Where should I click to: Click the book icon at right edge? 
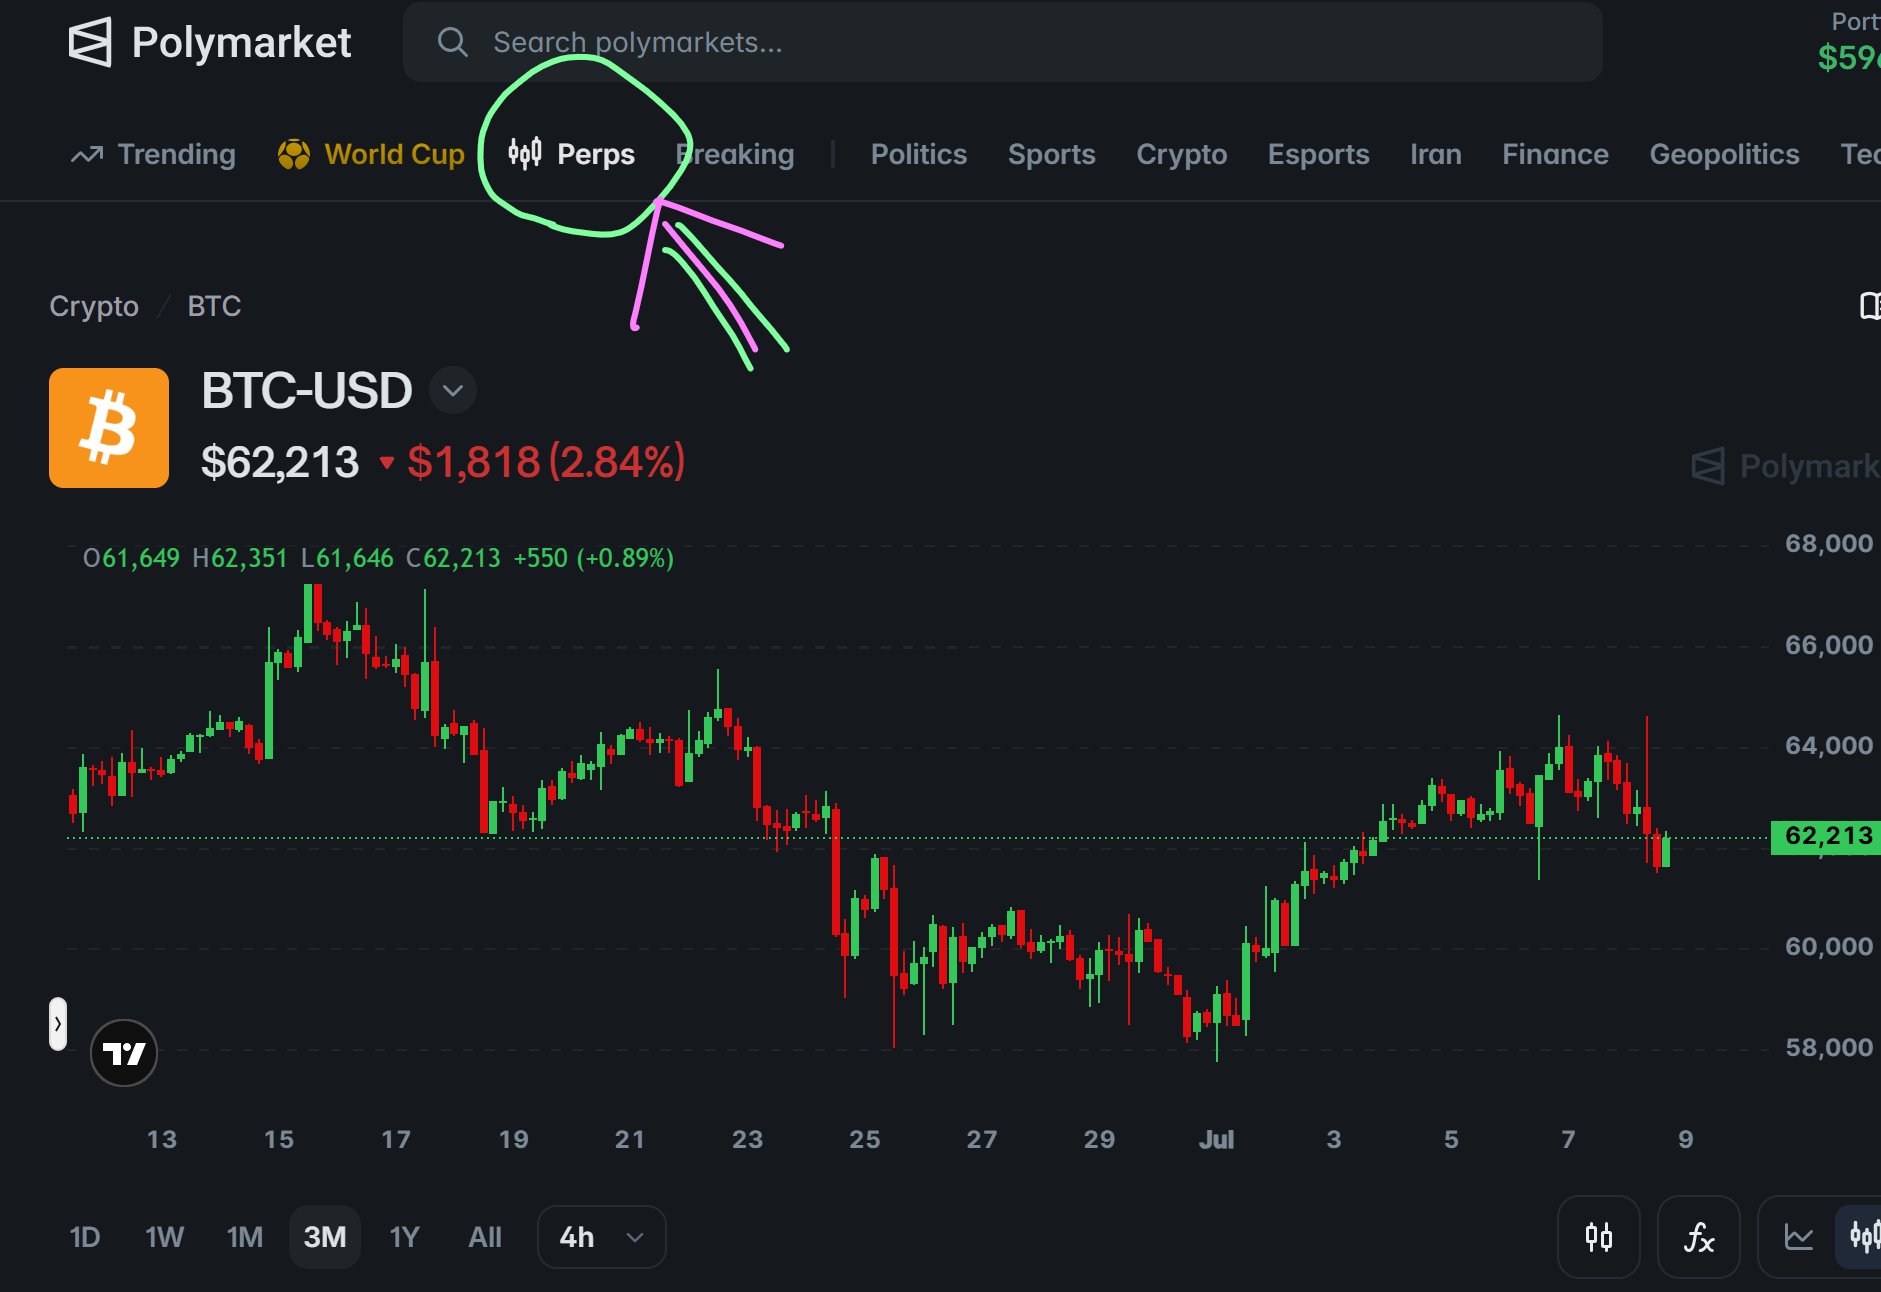click(1870, 306)
